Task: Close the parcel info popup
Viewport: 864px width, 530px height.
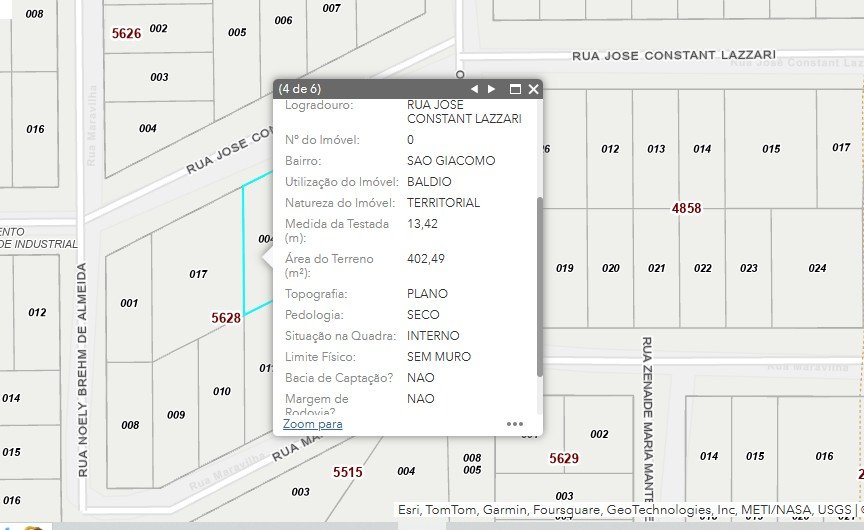Action: tap(534, 89)
